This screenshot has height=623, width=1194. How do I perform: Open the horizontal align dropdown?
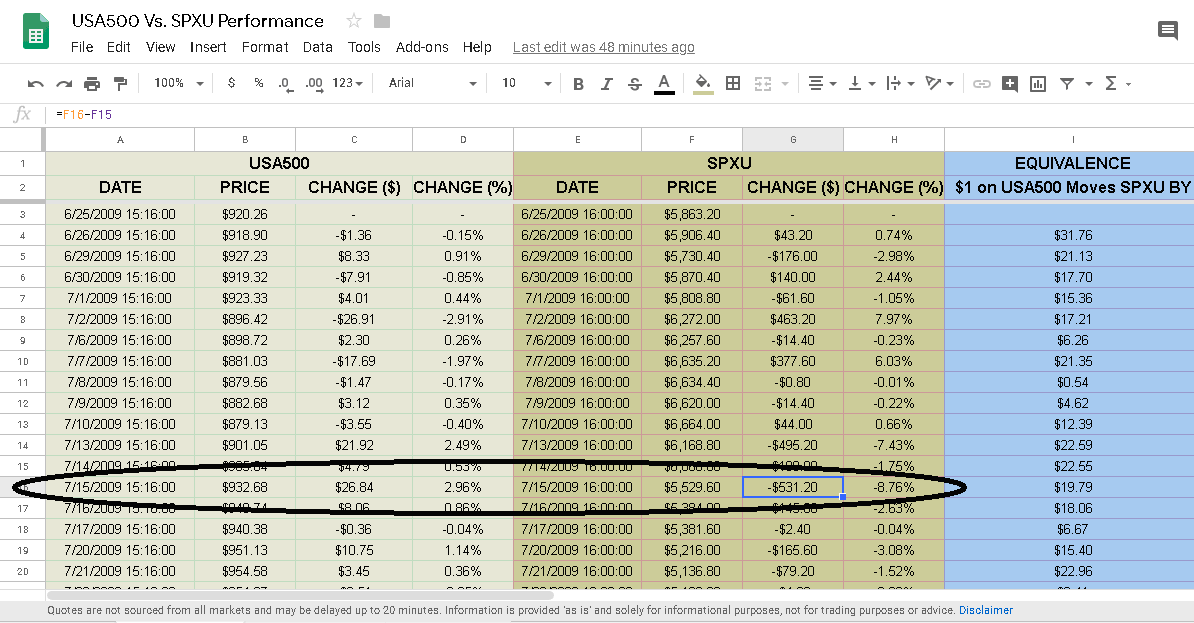pyautogui.click(x=822, y=84)
